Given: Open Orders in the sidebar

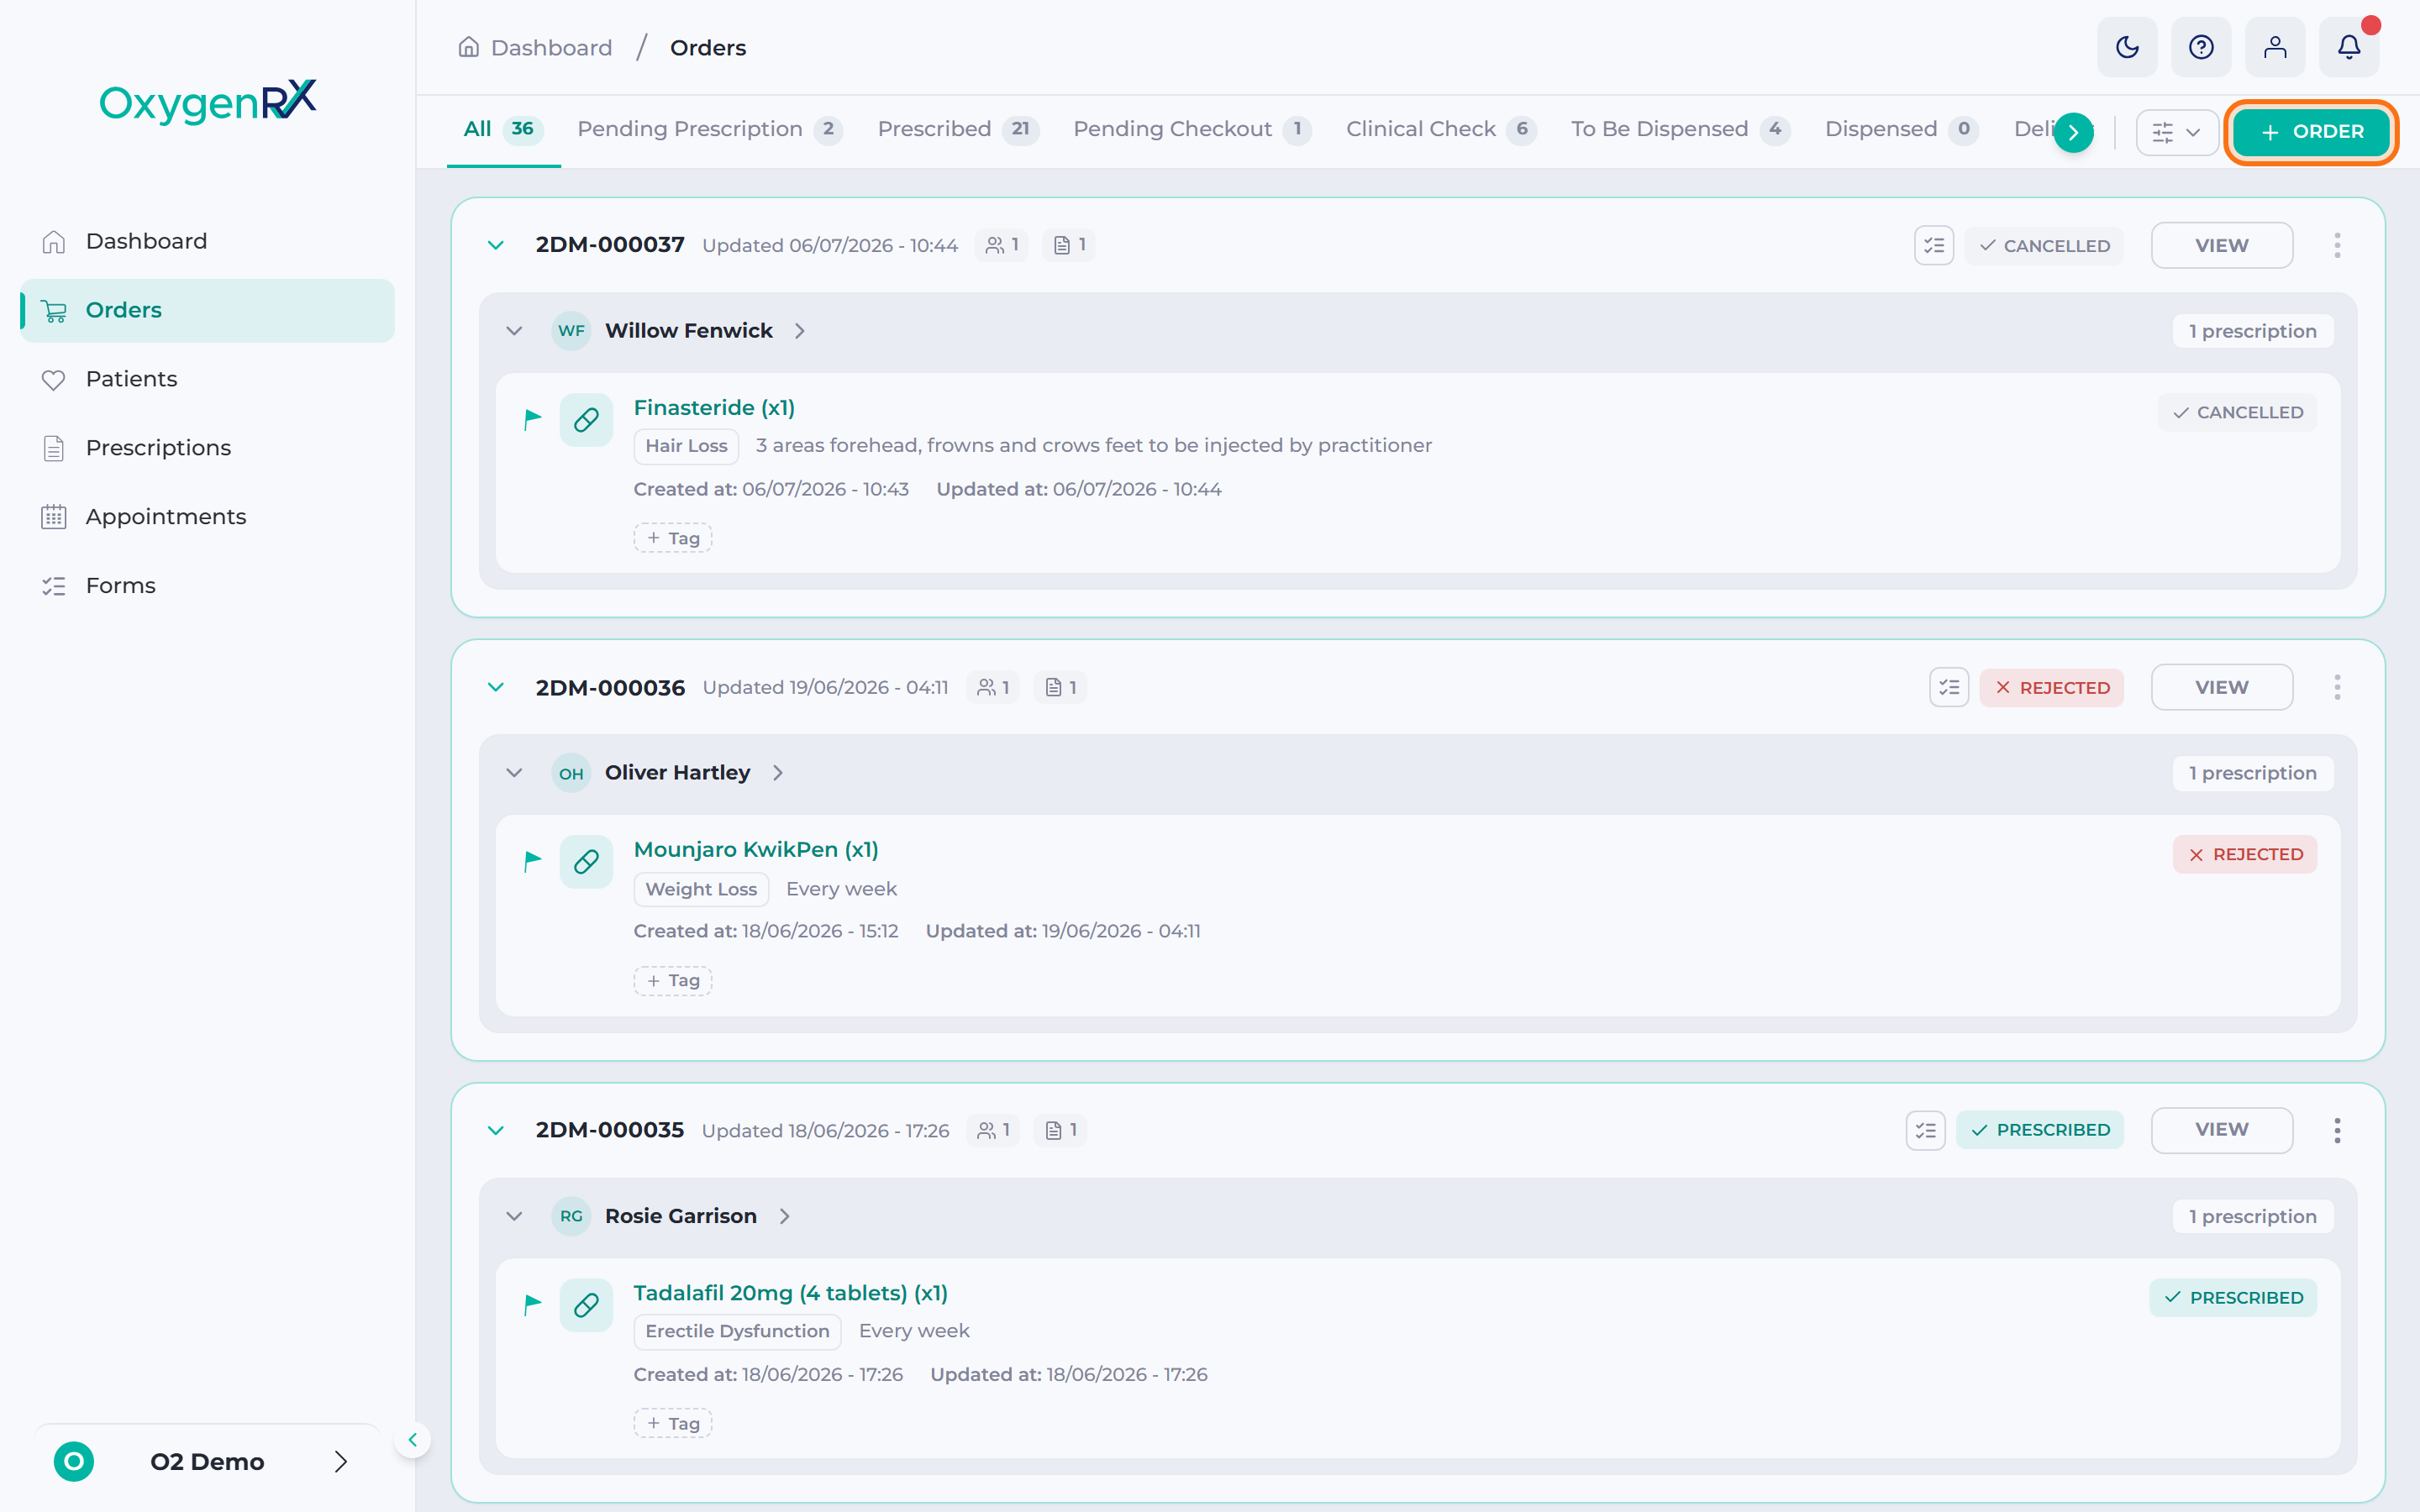Looking at the screenshot, I should (207, 310).
